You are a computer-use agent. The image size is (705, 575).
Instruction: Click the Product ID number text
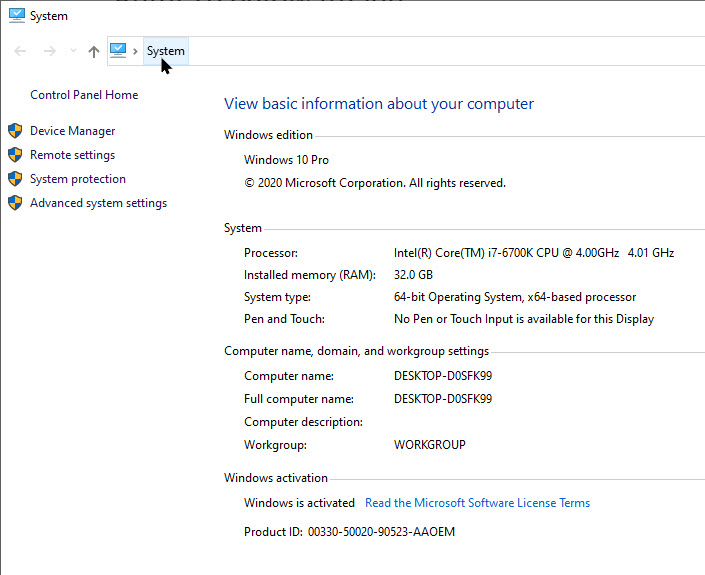381,532
